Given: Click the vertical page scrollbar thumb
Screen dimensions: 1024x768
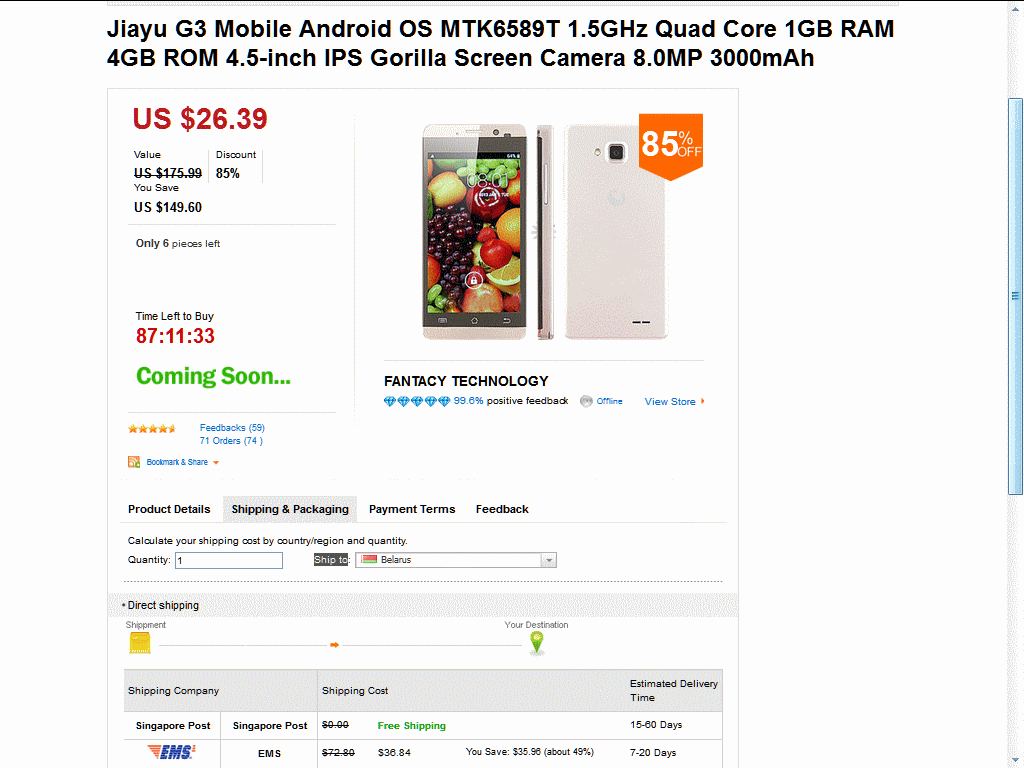Looking at the screenshot, I should [x=1015, y=296].
